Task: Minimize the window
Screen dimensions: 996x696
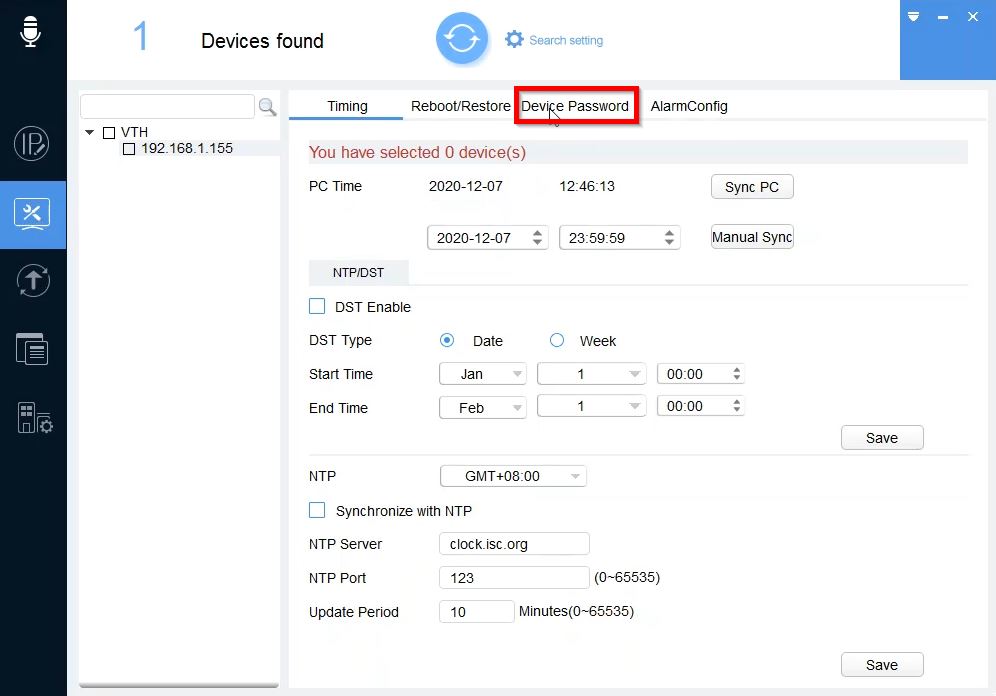Action: [x=943, y=17]
